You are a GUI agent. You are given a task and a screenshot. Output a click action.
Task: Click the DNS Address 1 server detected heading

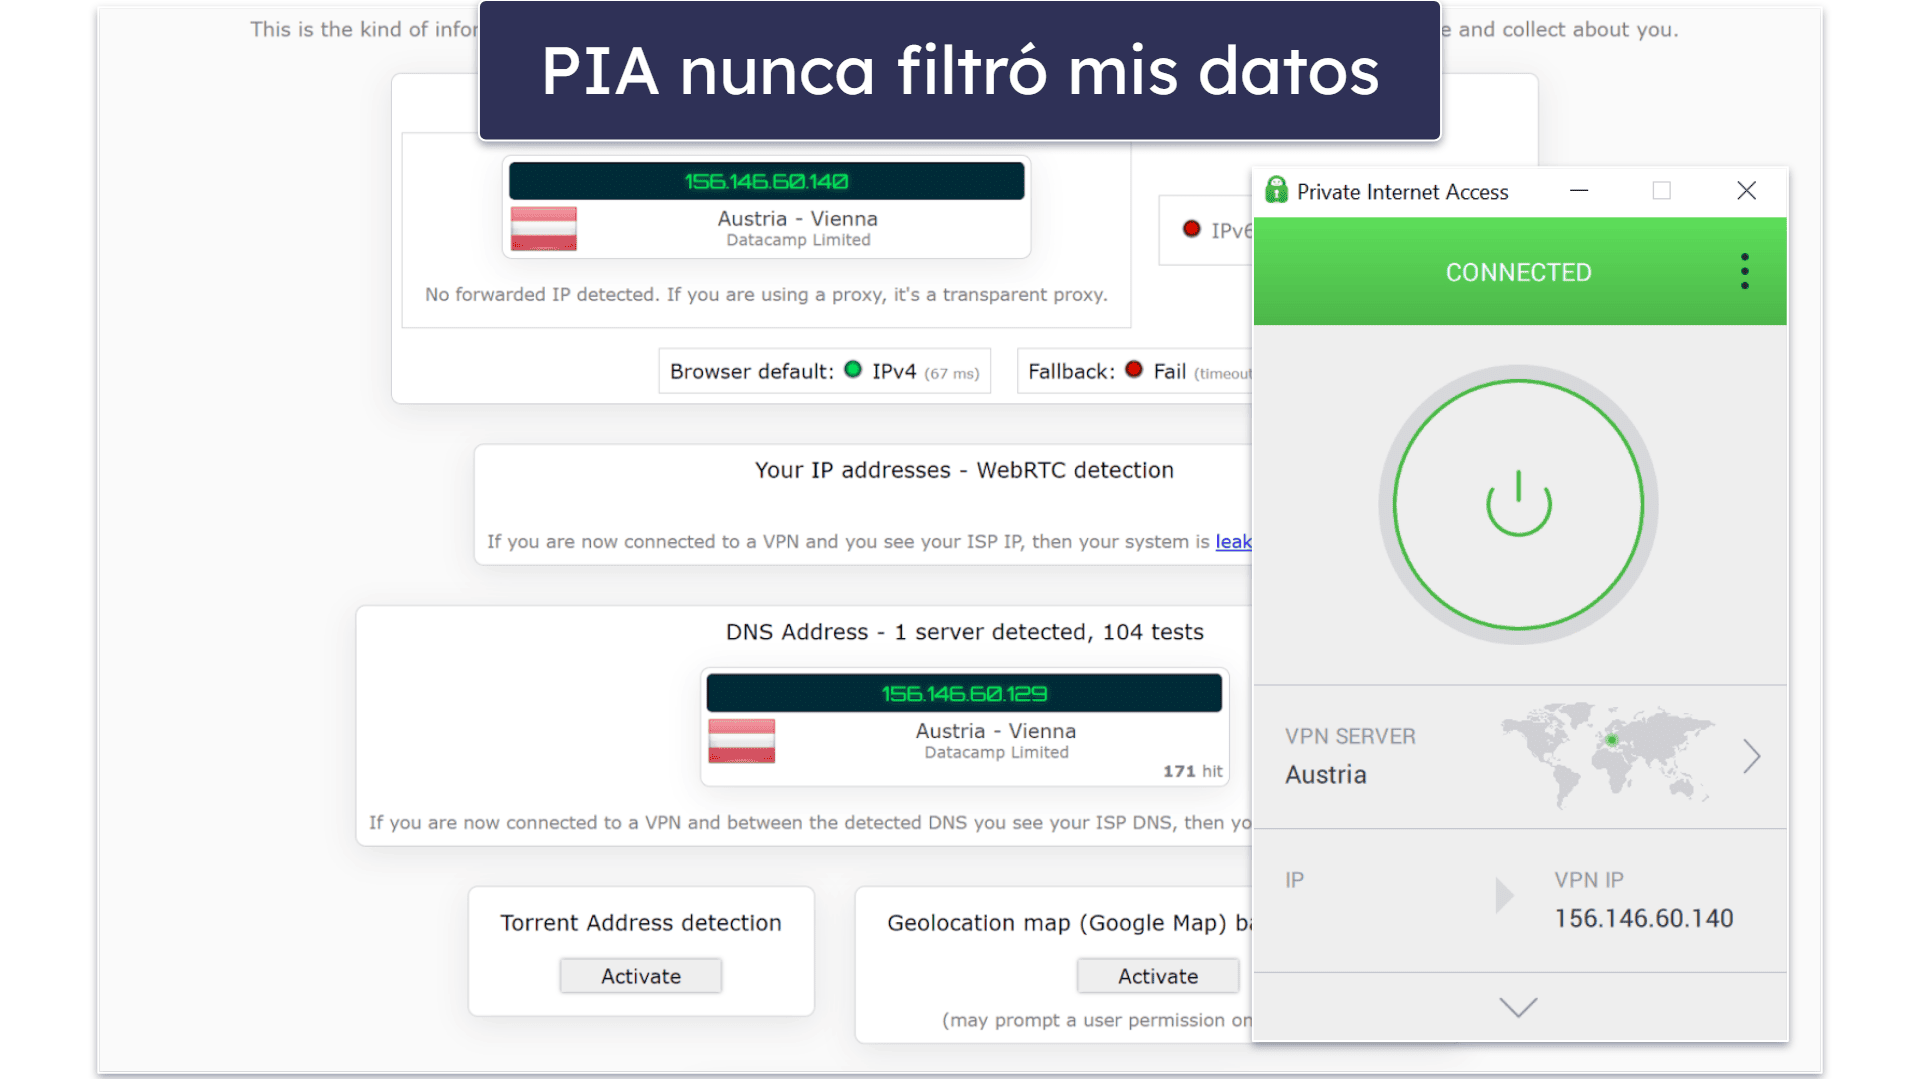click(964, 632)
